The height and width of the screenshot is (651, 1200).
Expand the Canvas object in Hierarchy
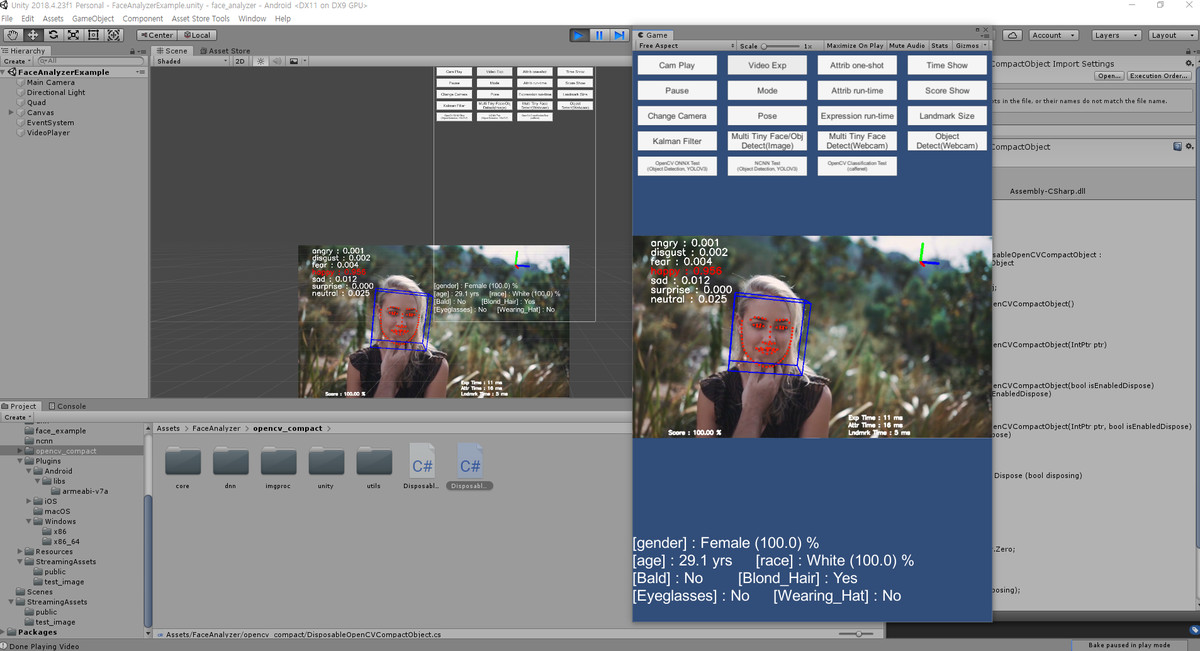point(11,112)
